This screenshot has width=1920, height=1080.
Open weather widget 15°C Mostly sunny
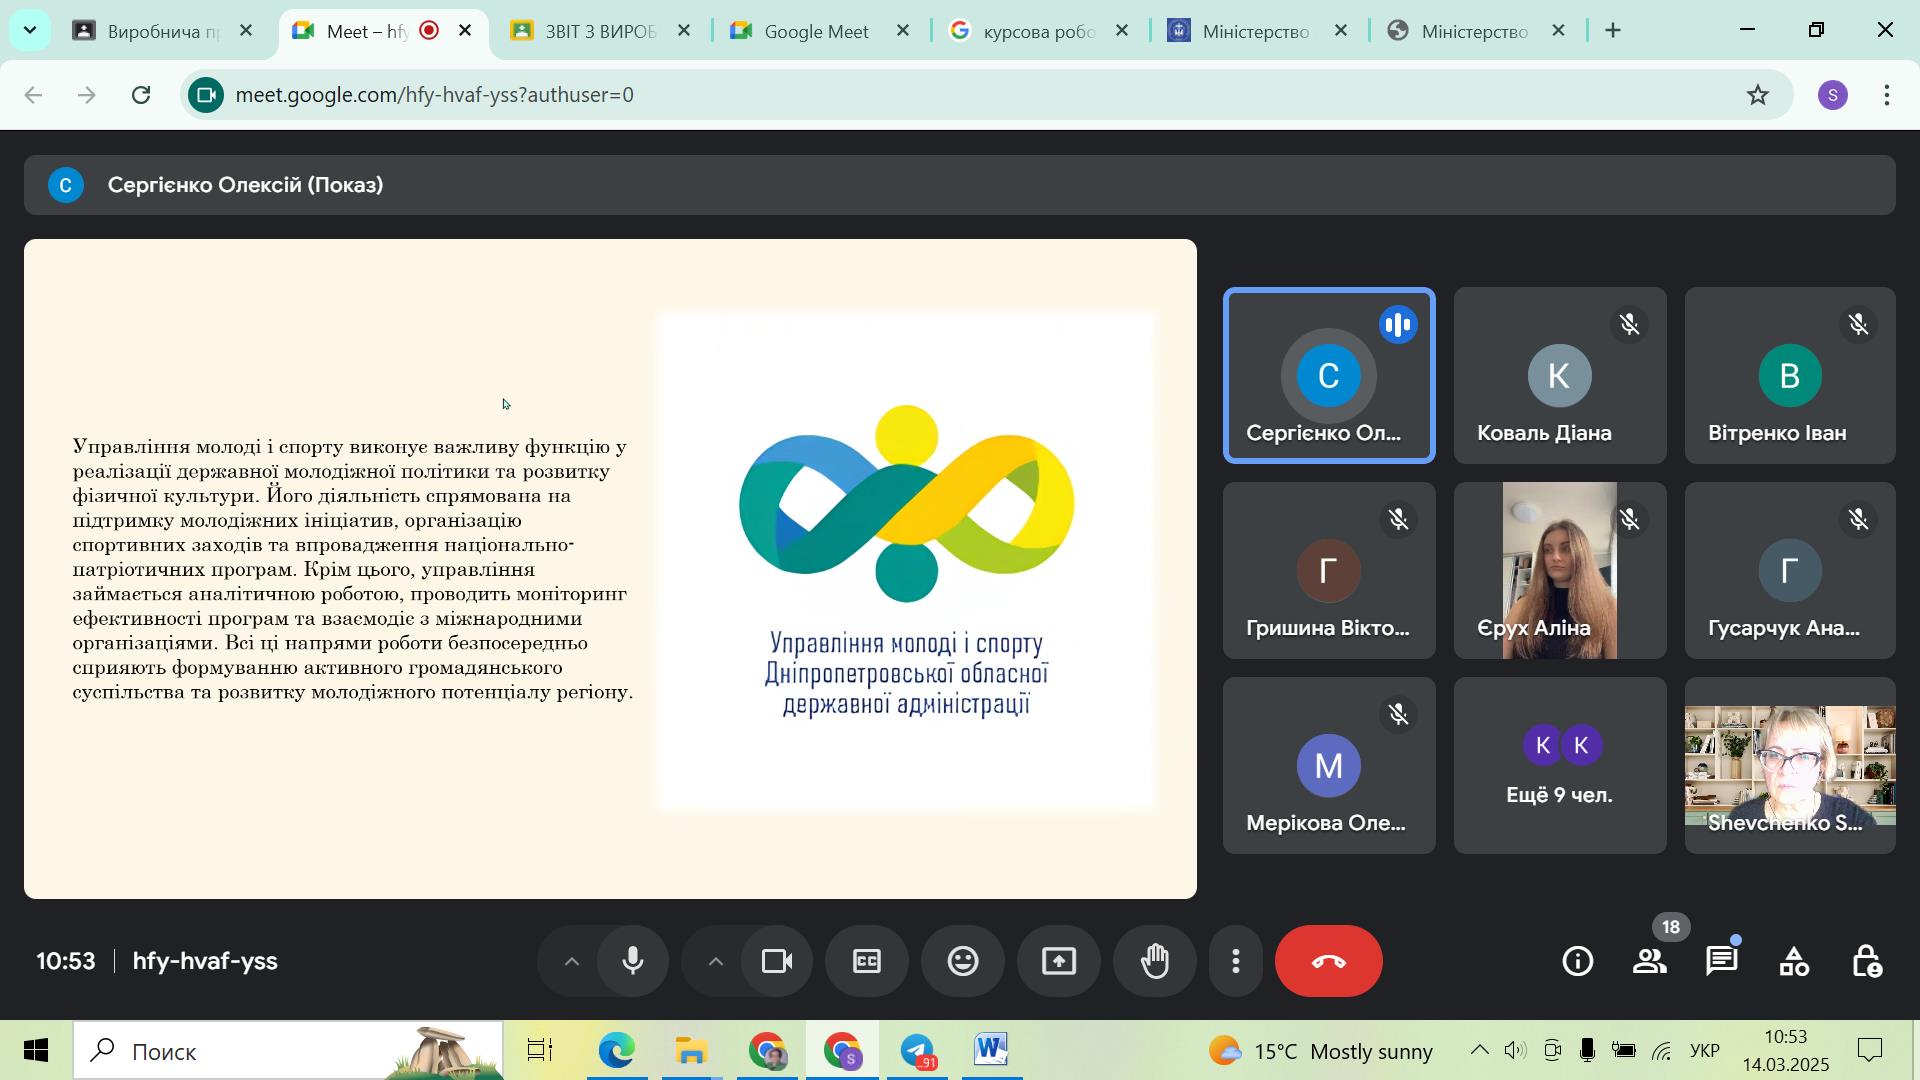tap(1320, 1051)
